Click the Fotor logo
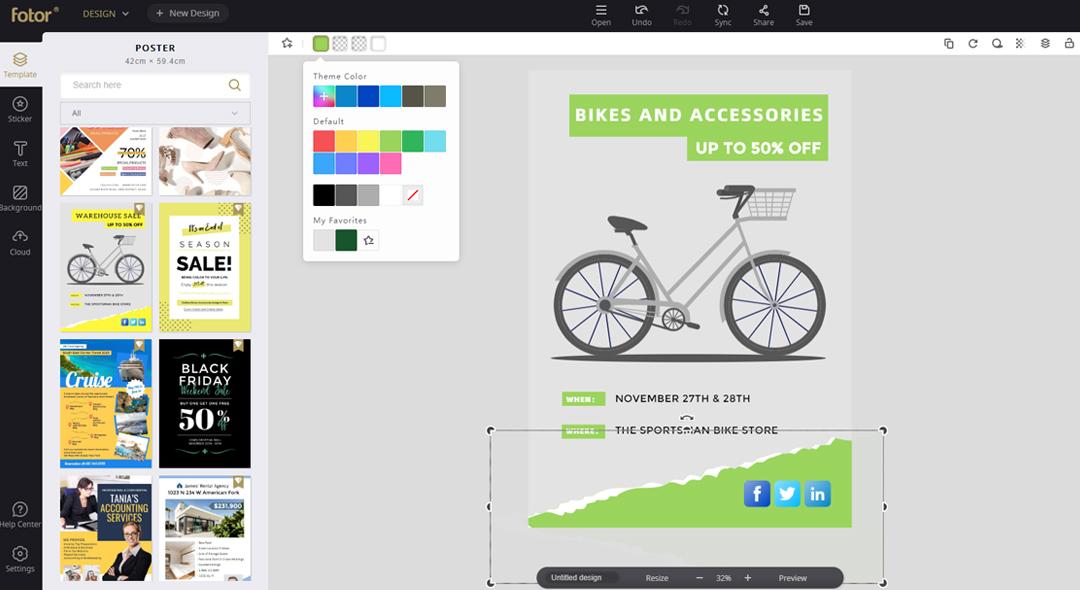 pyautogui.click(x=34, y=14)
